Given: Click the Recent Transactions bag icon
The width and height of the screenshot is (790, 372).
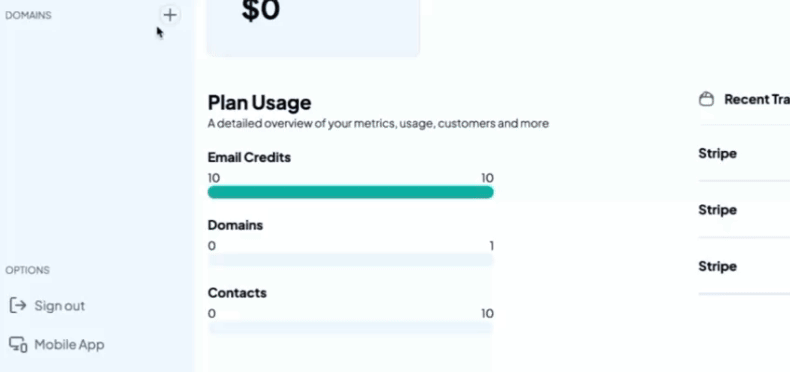Looking at the screenshot, I should 706,99.
